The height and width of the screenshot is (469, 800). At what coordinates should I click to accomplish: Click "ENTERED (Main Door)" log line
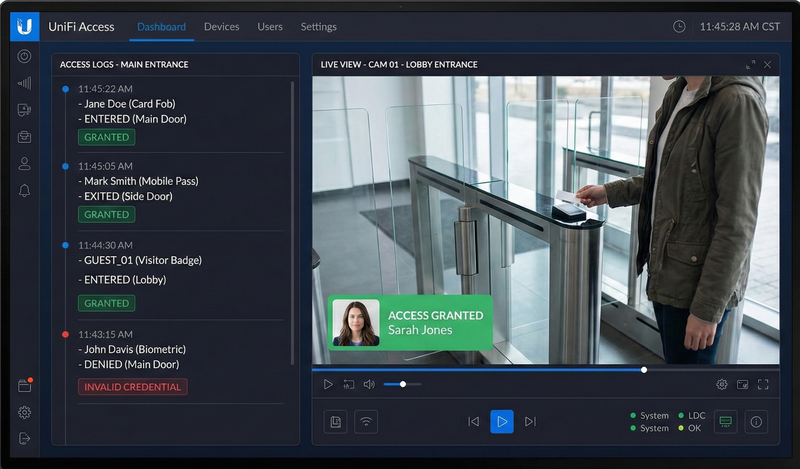[135, 119]
